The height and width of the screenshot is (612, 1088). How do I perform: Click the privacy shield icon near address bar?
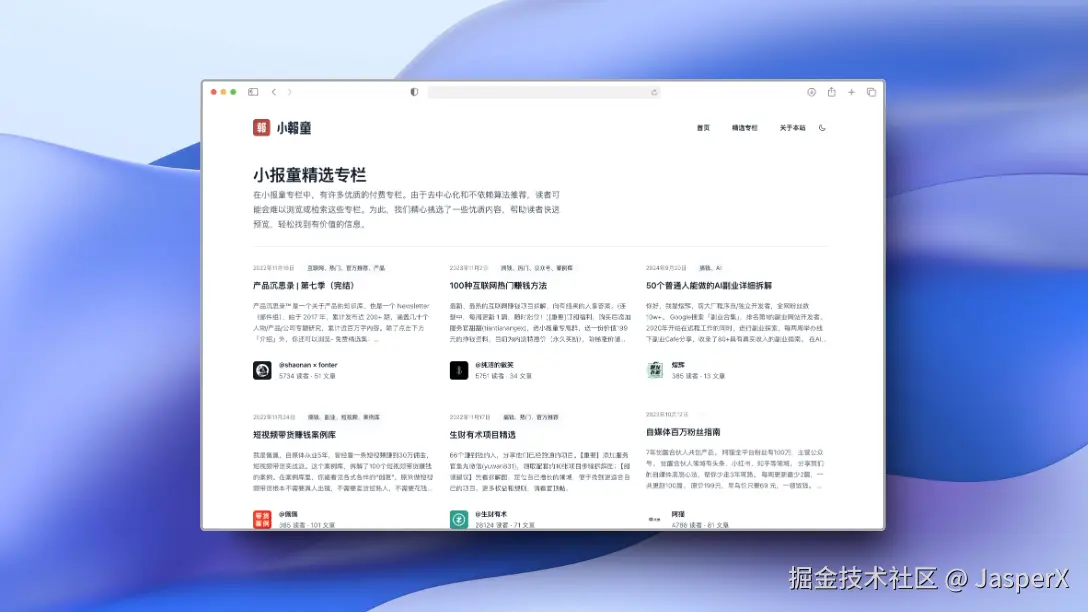pyautogui.click(x=413, y=91)
